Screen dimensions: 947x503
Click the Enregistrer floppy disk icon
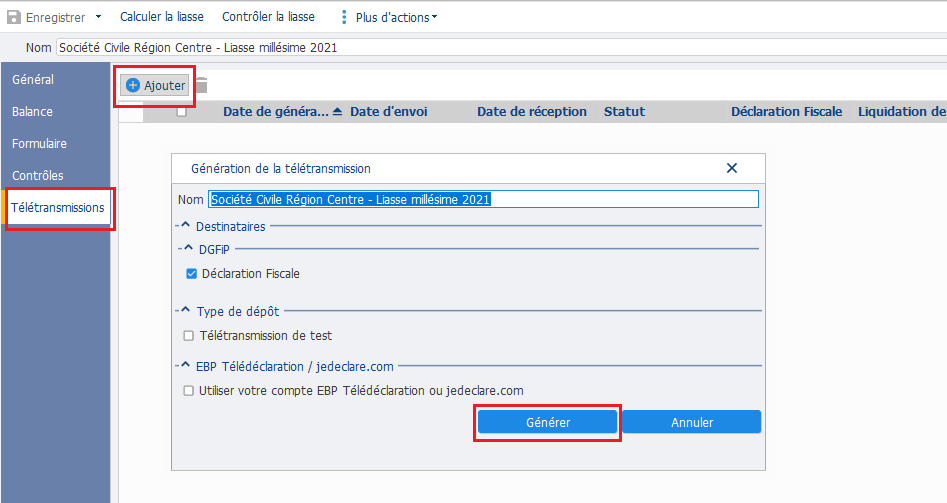pyautogui.click(x=13, y=17)
